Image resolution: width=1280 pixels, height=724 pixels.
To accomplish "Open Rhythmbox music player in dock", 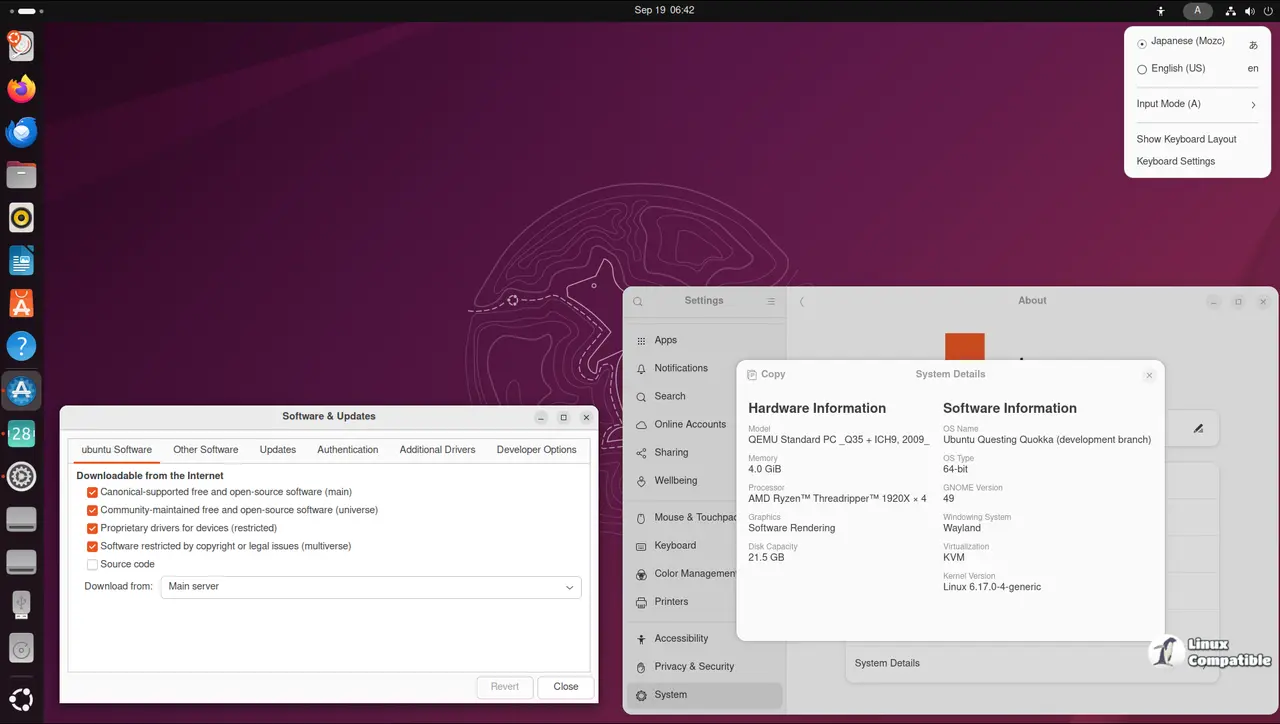I will point(21,217).
